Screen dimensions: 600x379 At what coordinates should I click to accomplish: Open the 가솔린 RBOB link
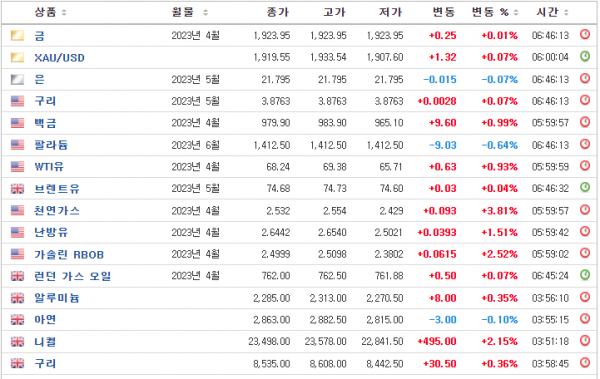(69, 255)
